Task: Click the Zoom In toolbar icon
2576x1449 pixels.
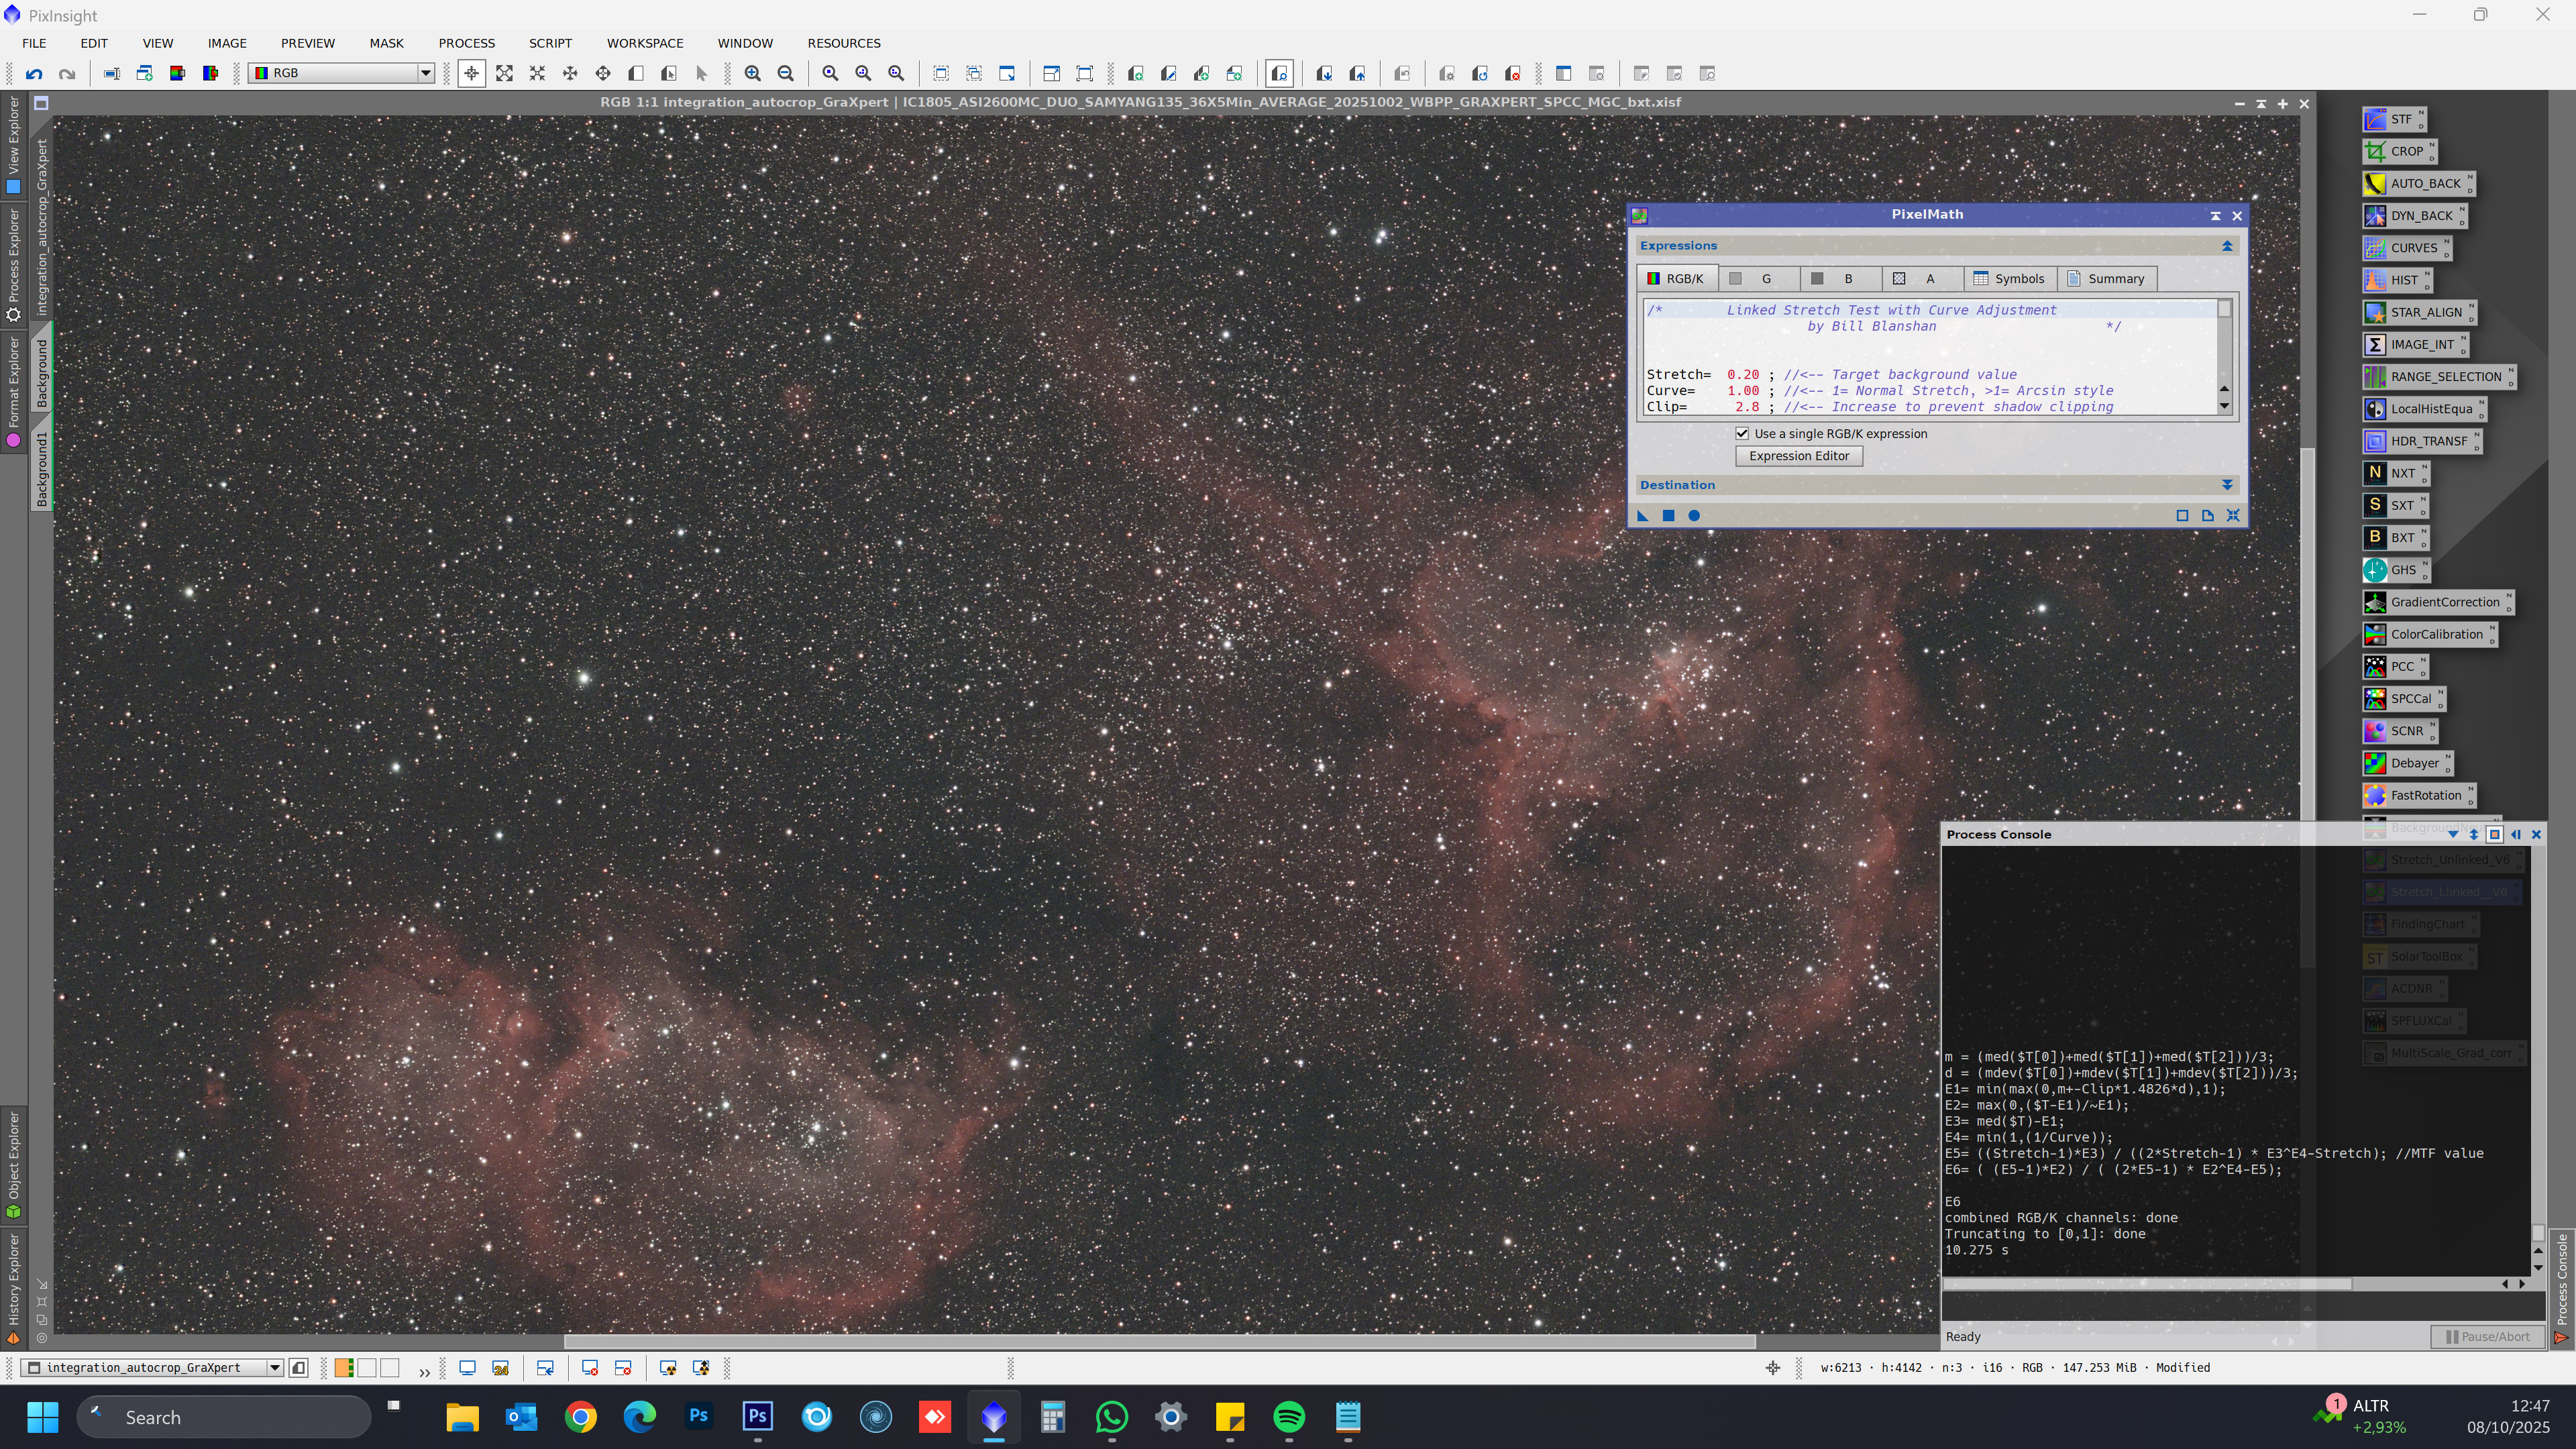Action: coord(753,74)
